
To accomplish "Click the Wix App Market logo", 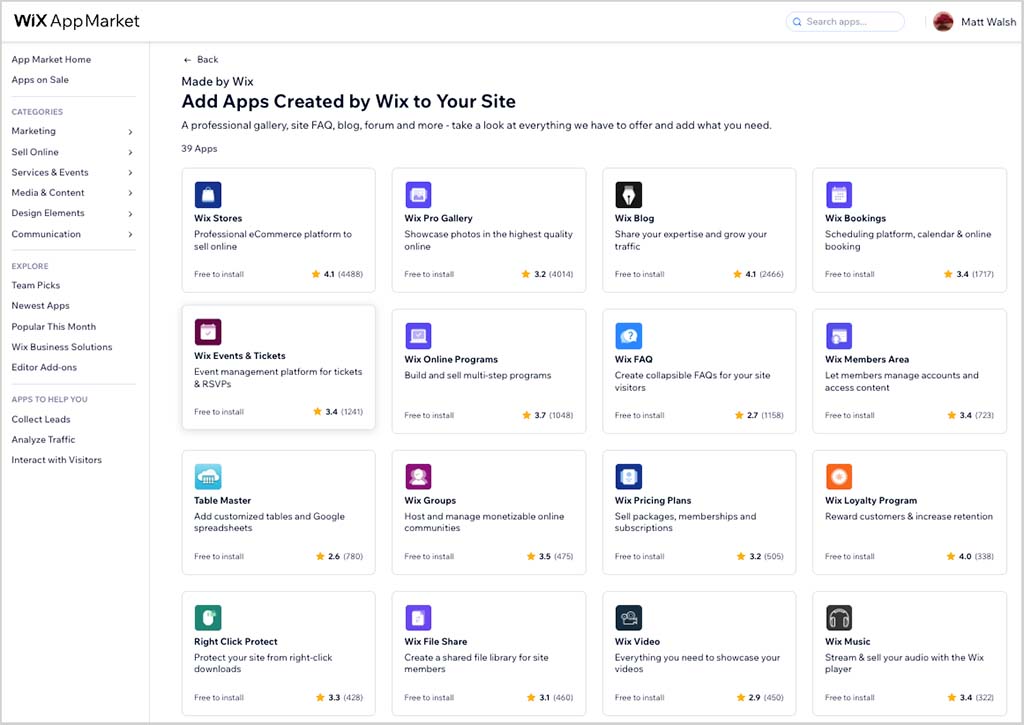I will (76, 21).
